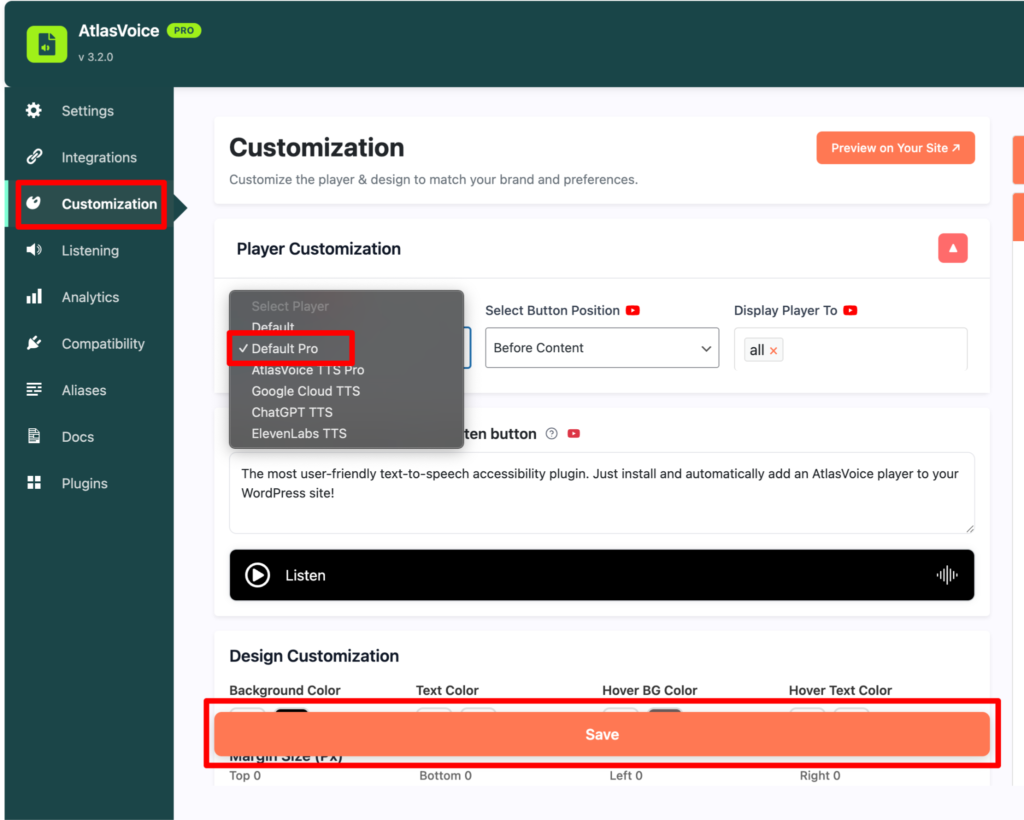Choose ElevenLabs TTS player option
Screen dimensions: 1024x820
point(299,434)
